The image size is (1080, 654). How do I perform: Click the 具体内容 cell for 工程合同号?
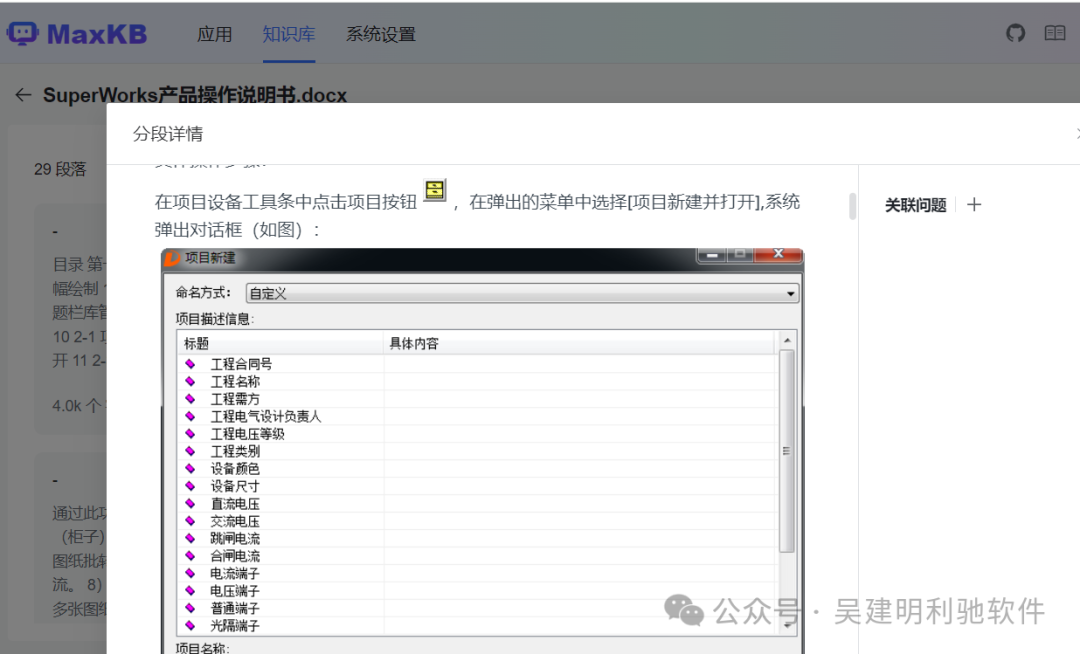point(580,363)
